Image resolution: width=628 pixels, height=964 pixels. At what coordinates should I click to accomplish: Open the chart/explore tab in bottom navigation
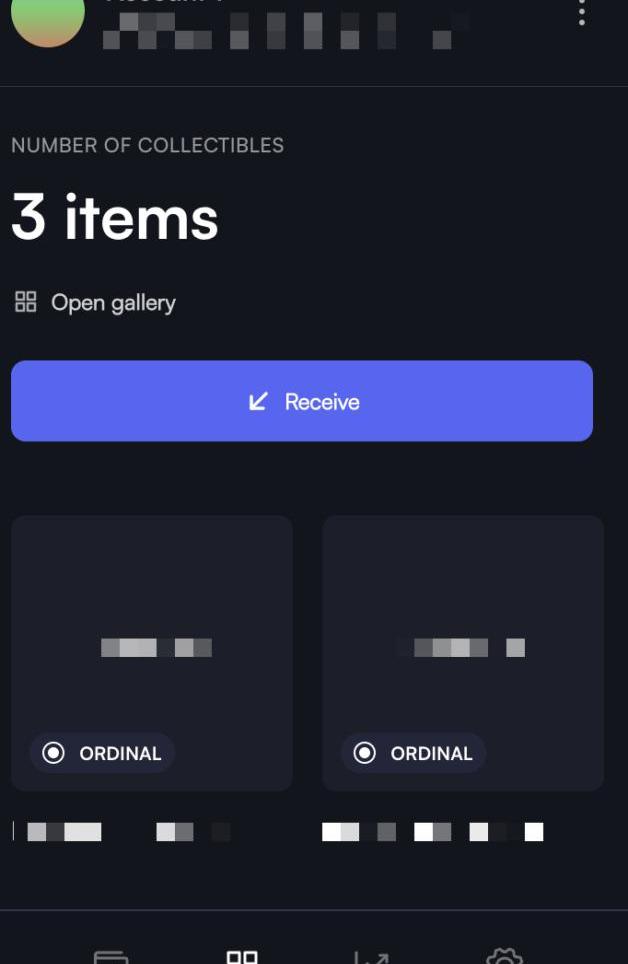[x=371, y=957]
